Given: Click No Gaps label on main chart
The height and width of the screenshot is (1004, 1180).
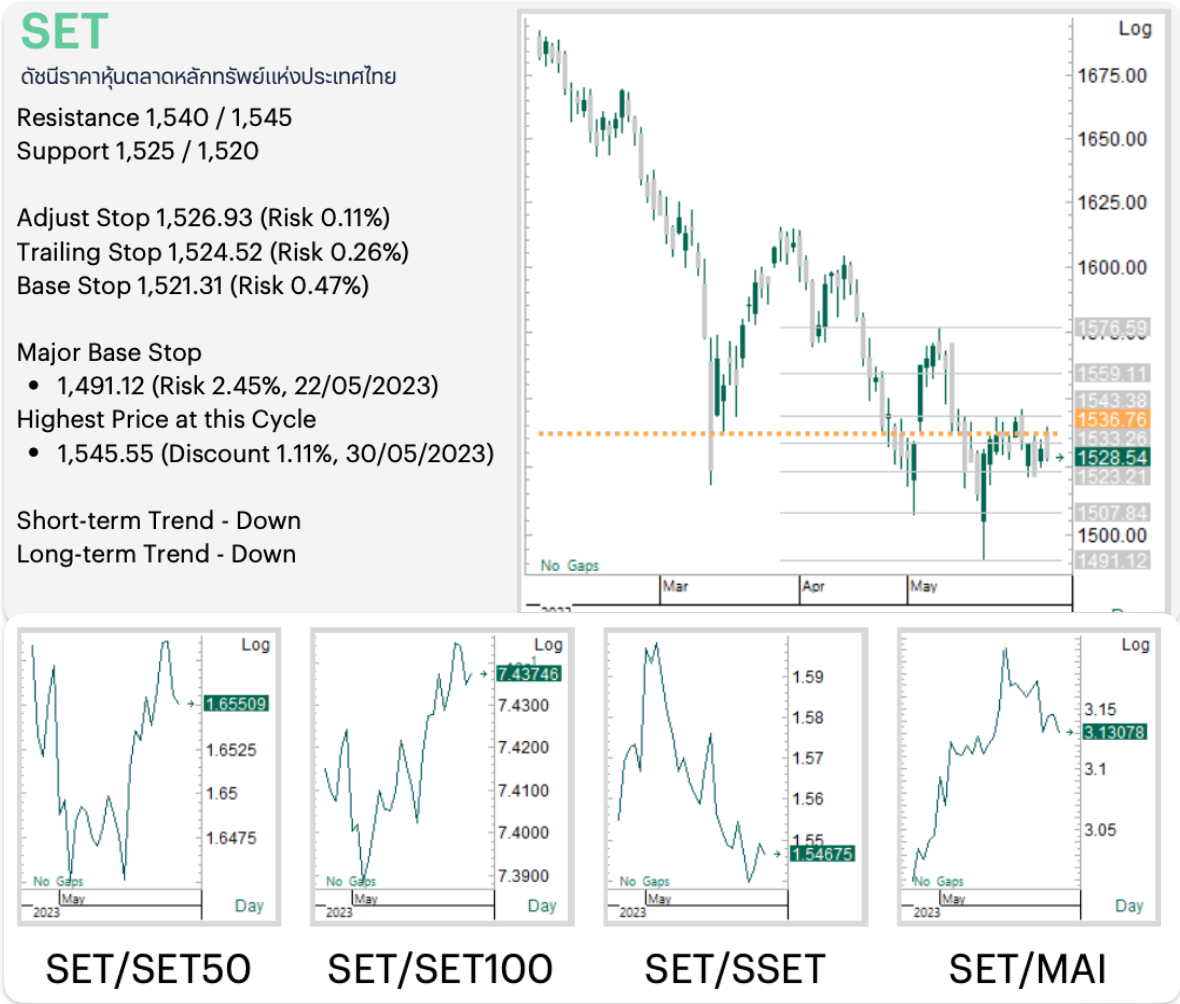Looking at the screenshot, I should coord(570,565).
